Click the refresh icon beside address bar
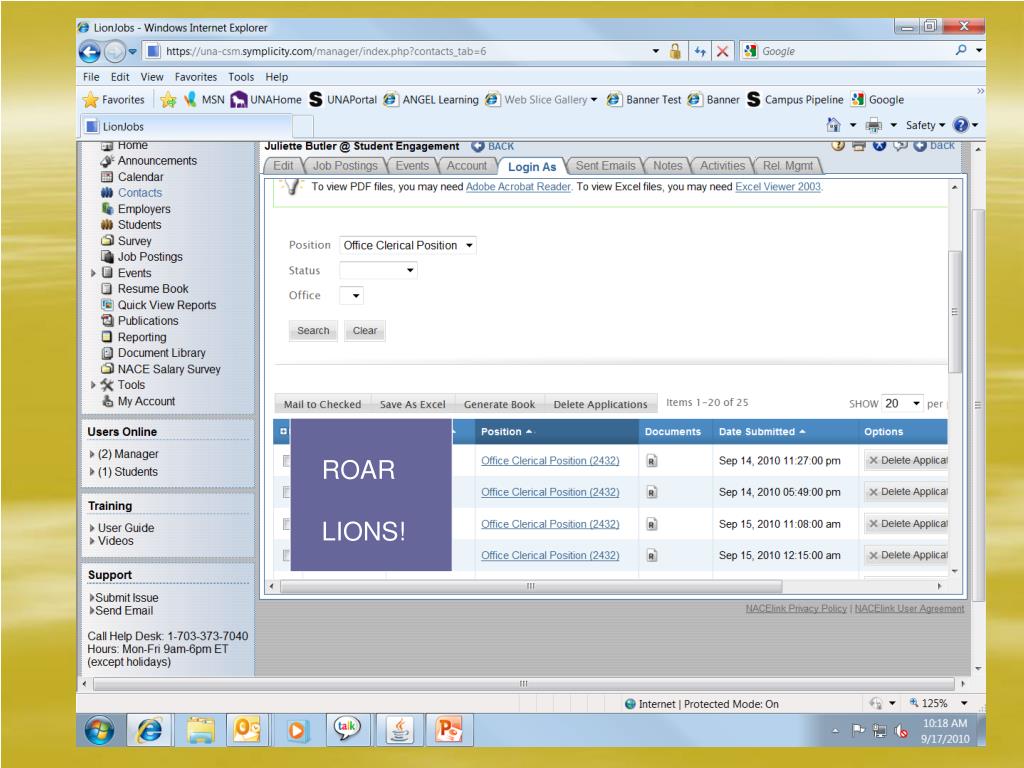The width and height of the screenshot is (1024, 768). coord(699,52)
